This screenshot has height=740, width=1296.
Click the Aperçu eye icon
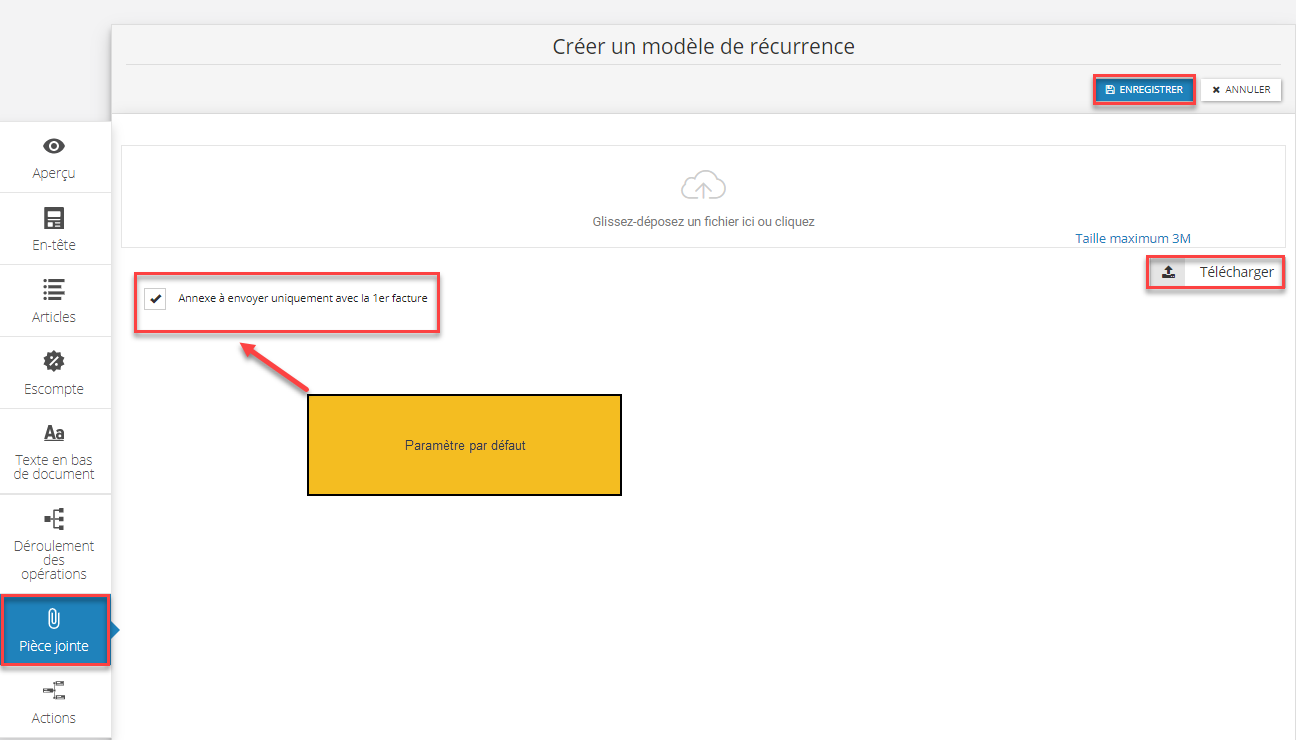(x=54, y=146)
